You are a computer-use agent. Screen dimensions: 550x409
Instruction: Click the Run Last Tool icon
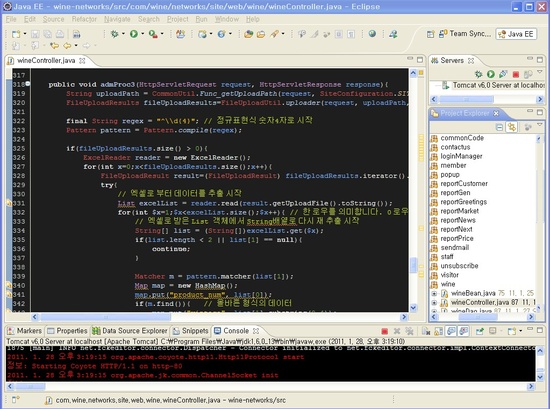tap(153, 34)
